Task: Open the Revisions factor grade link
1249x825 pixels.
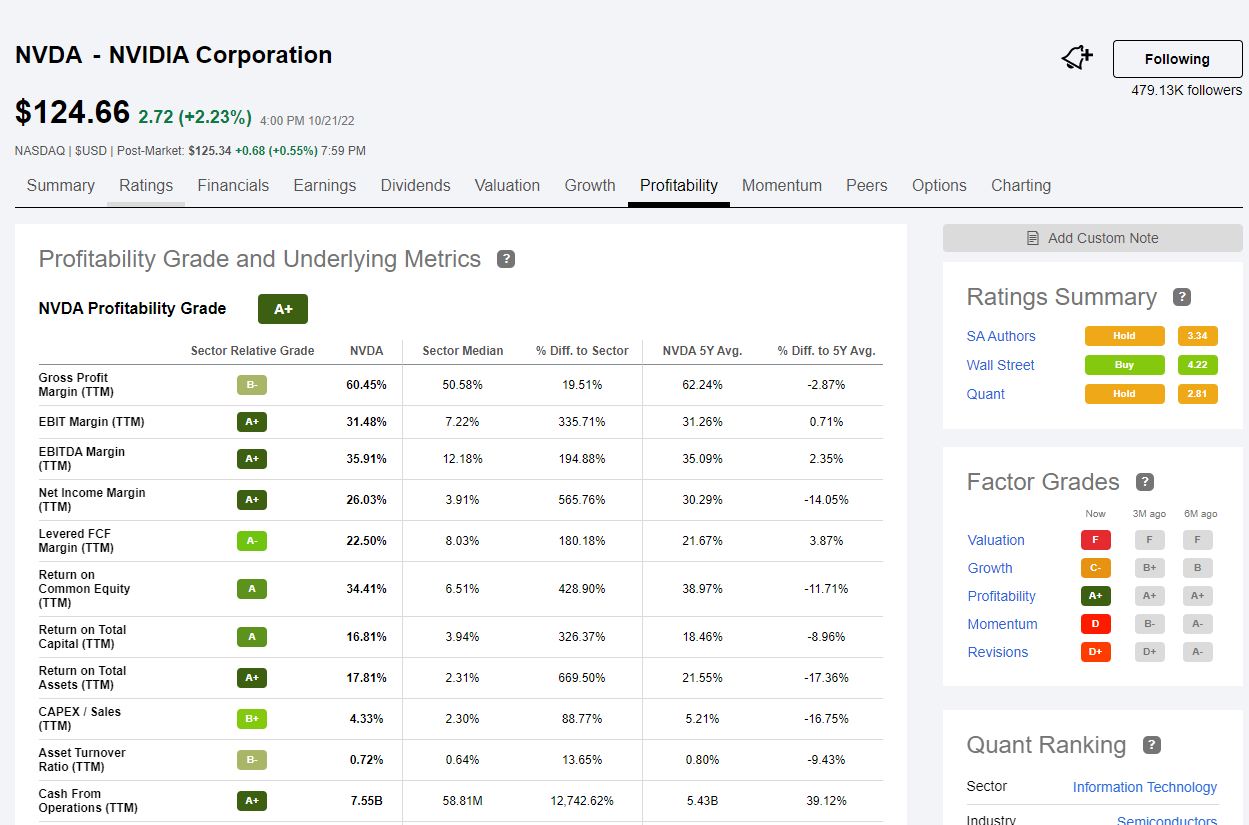Action: (x=998, y=652)
